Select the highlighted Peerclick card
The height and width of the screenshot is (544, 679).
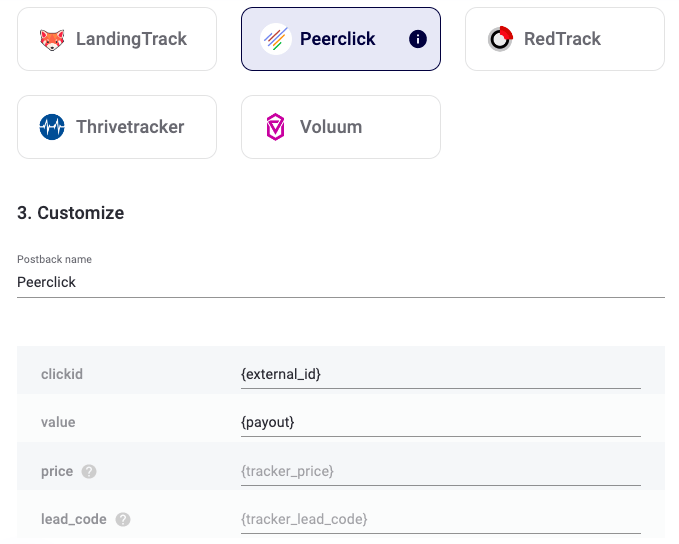pyautogui.click(x=341, y=39)
